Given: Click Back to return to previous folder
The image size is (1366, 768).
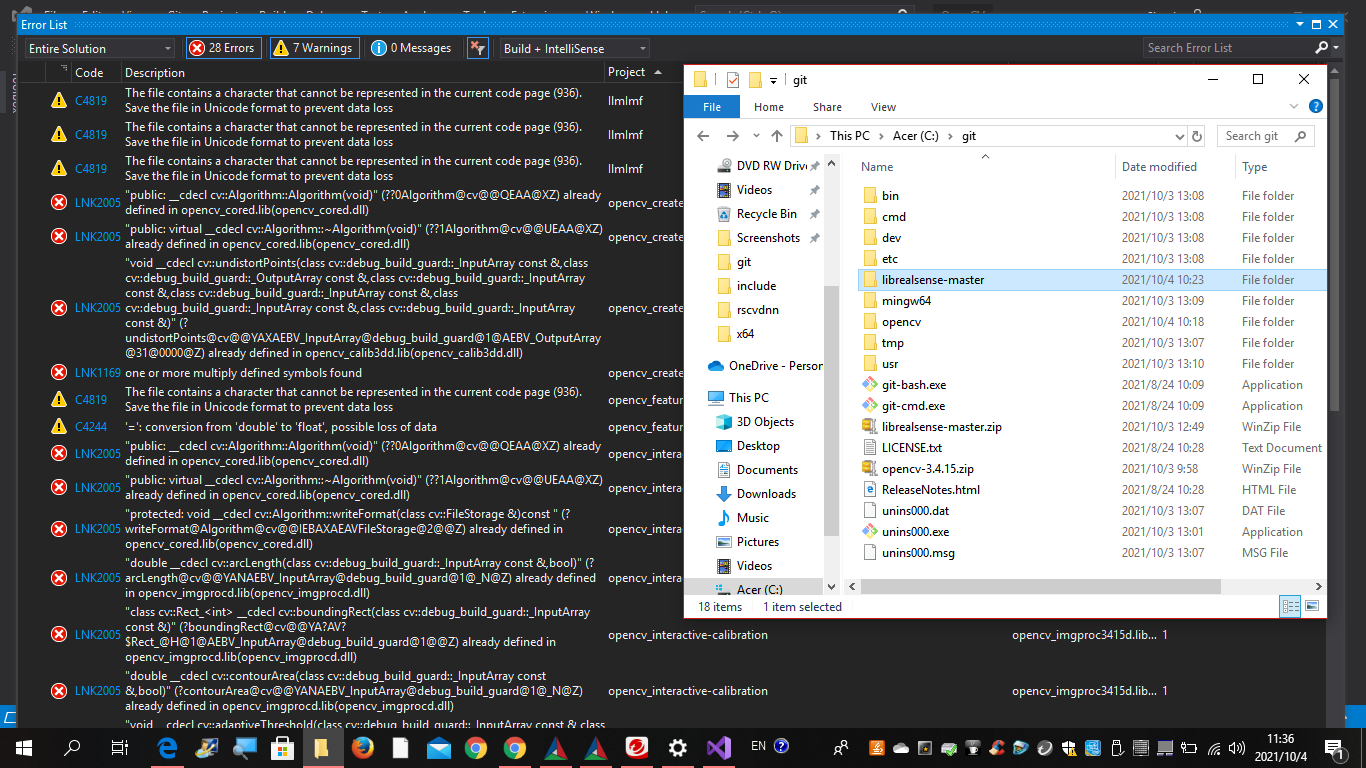Looking at the screenshot, I should 703,135.
